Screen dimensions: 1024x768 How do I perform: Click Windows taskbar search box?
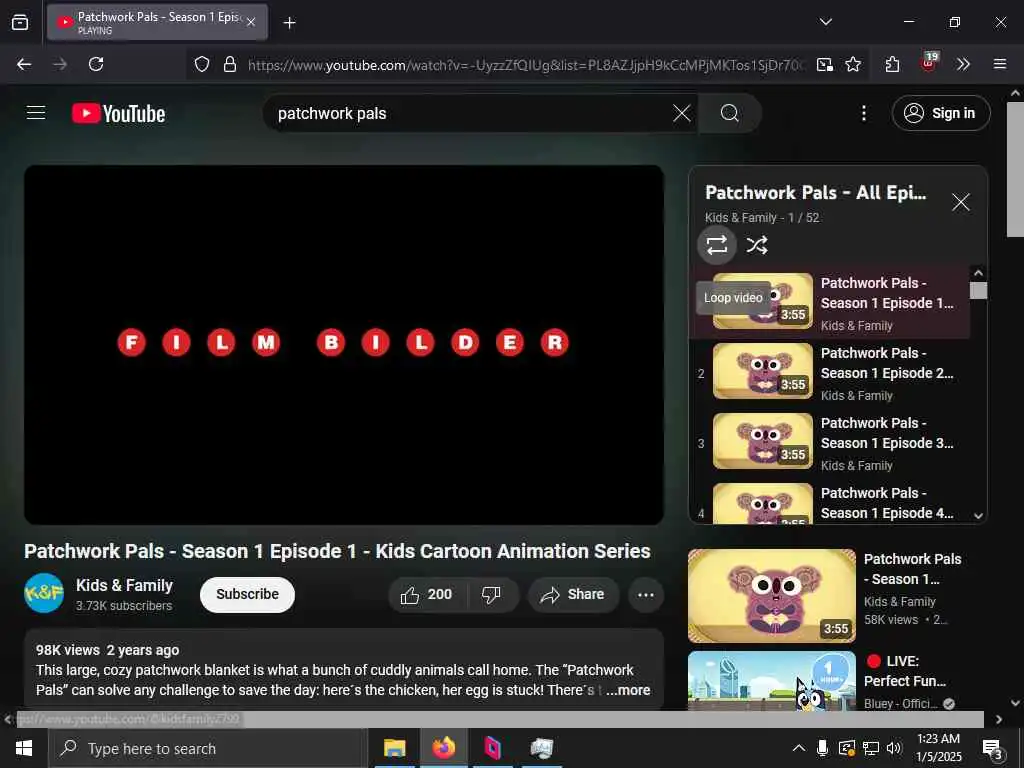pyautogui.click(x=208, y=748)
